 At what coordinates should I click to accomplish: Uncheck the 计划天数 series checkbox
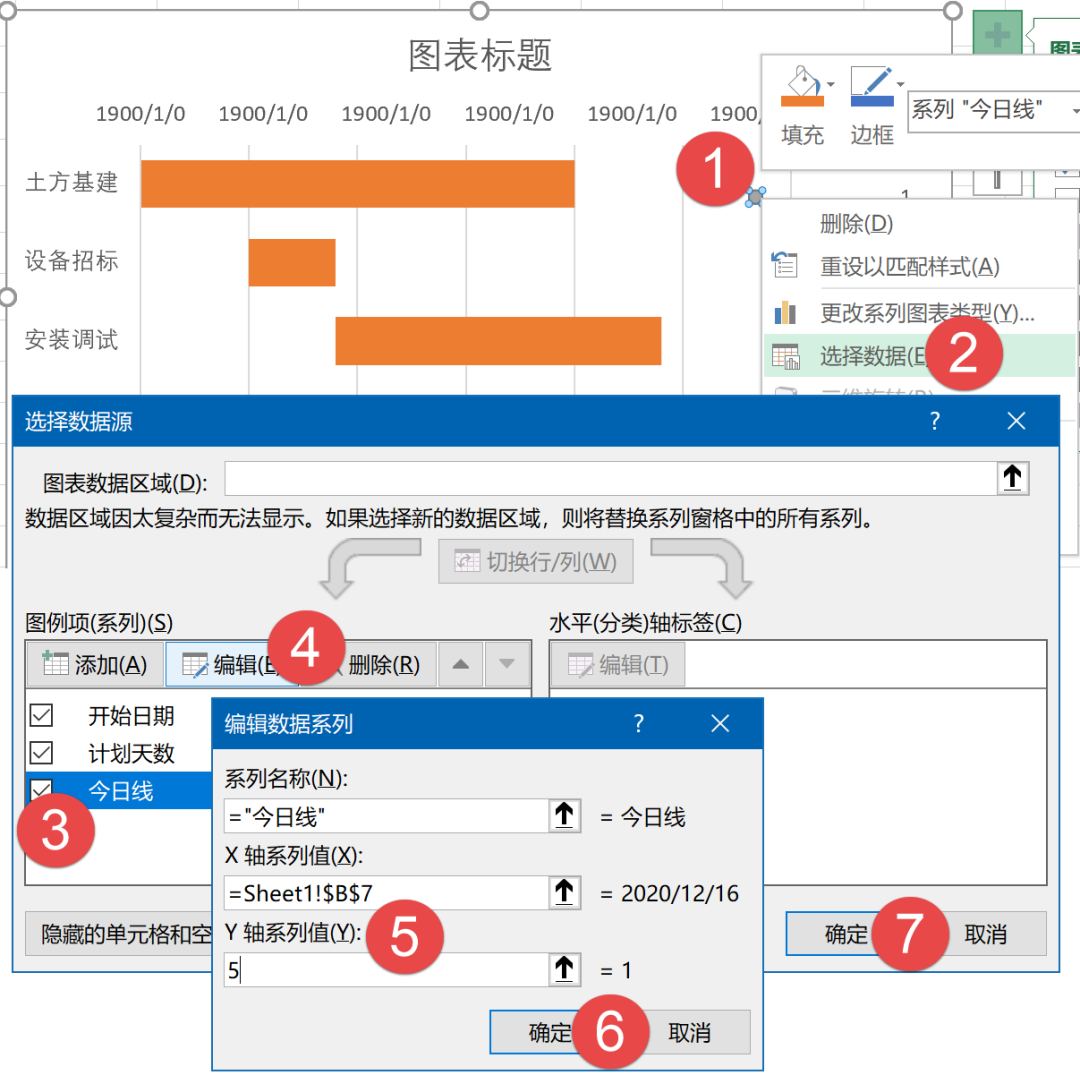pyautogui.click(x=40, y=752)
